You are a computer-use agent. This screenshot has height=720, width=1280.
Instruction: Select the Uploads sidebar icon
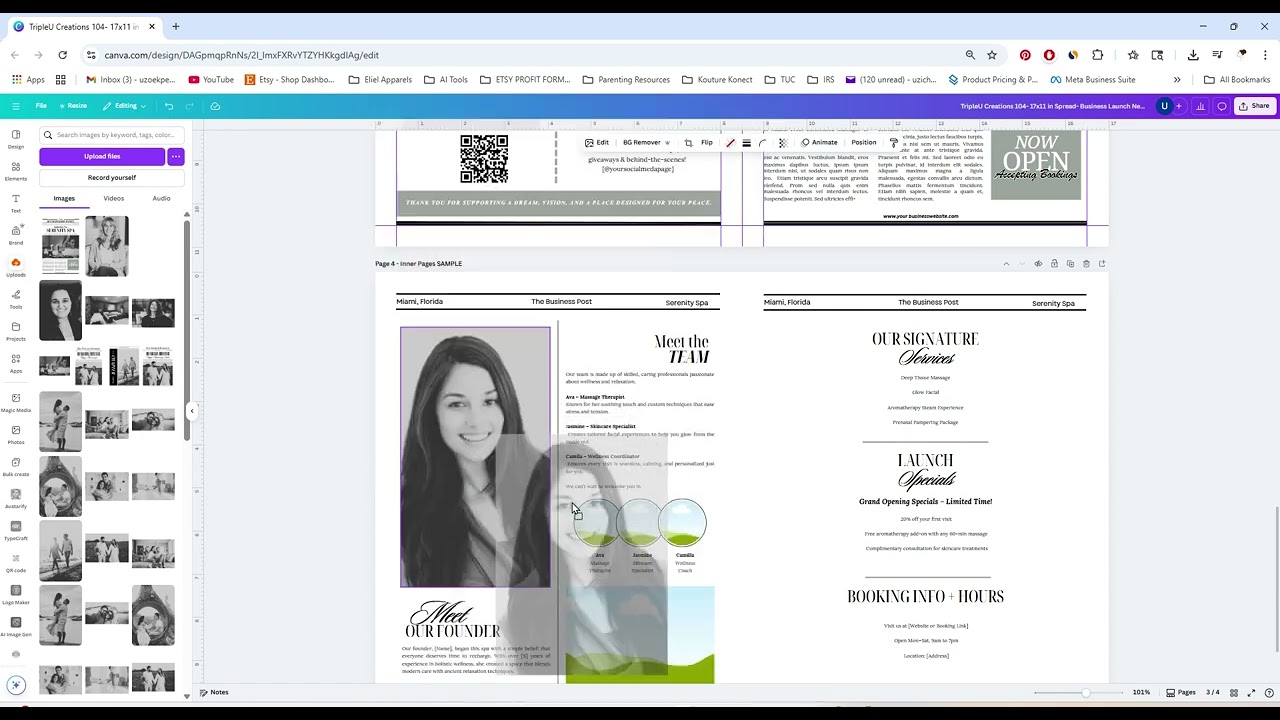coord(15,267)
